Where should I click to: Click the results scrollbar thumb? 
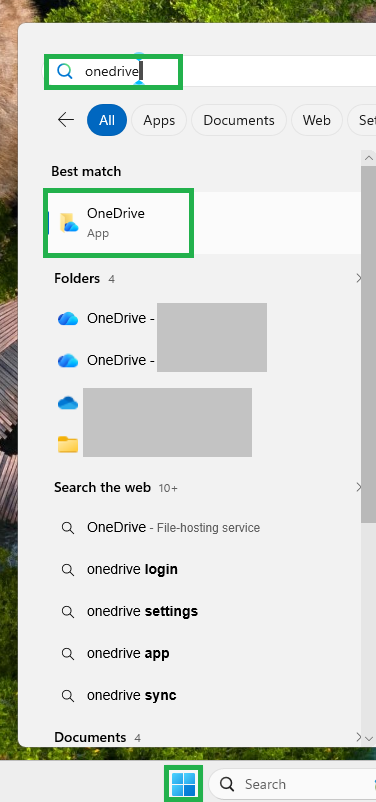click(x=369, y=344)
